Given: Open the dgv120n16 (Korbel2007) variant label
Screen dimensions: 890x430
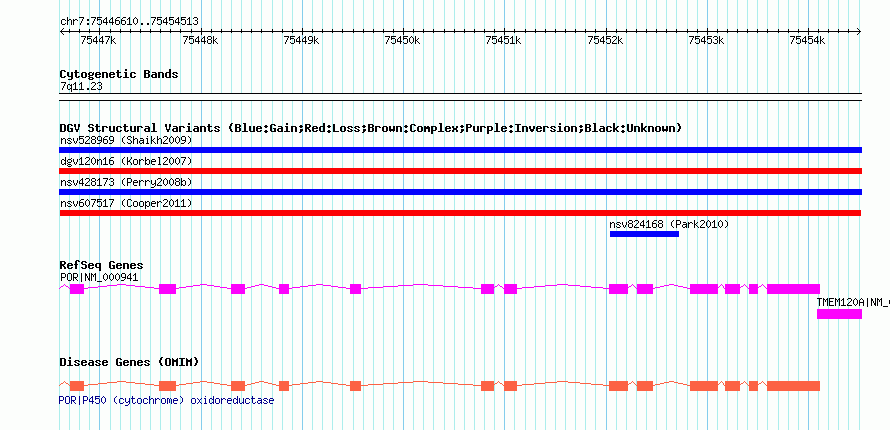Looking at the screenshot, I should (x=126, y=161).
